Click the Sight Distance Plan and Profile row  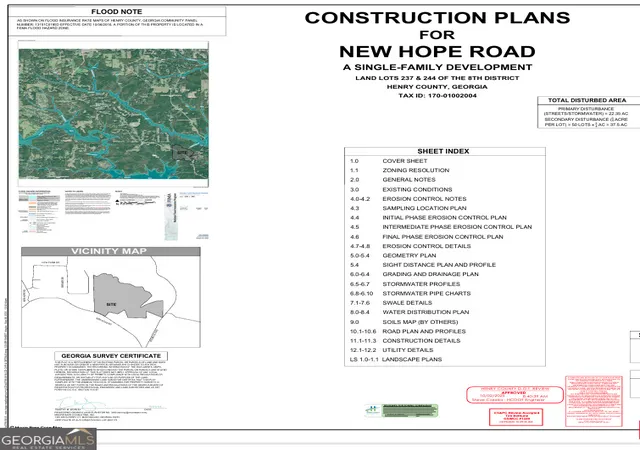423,265
